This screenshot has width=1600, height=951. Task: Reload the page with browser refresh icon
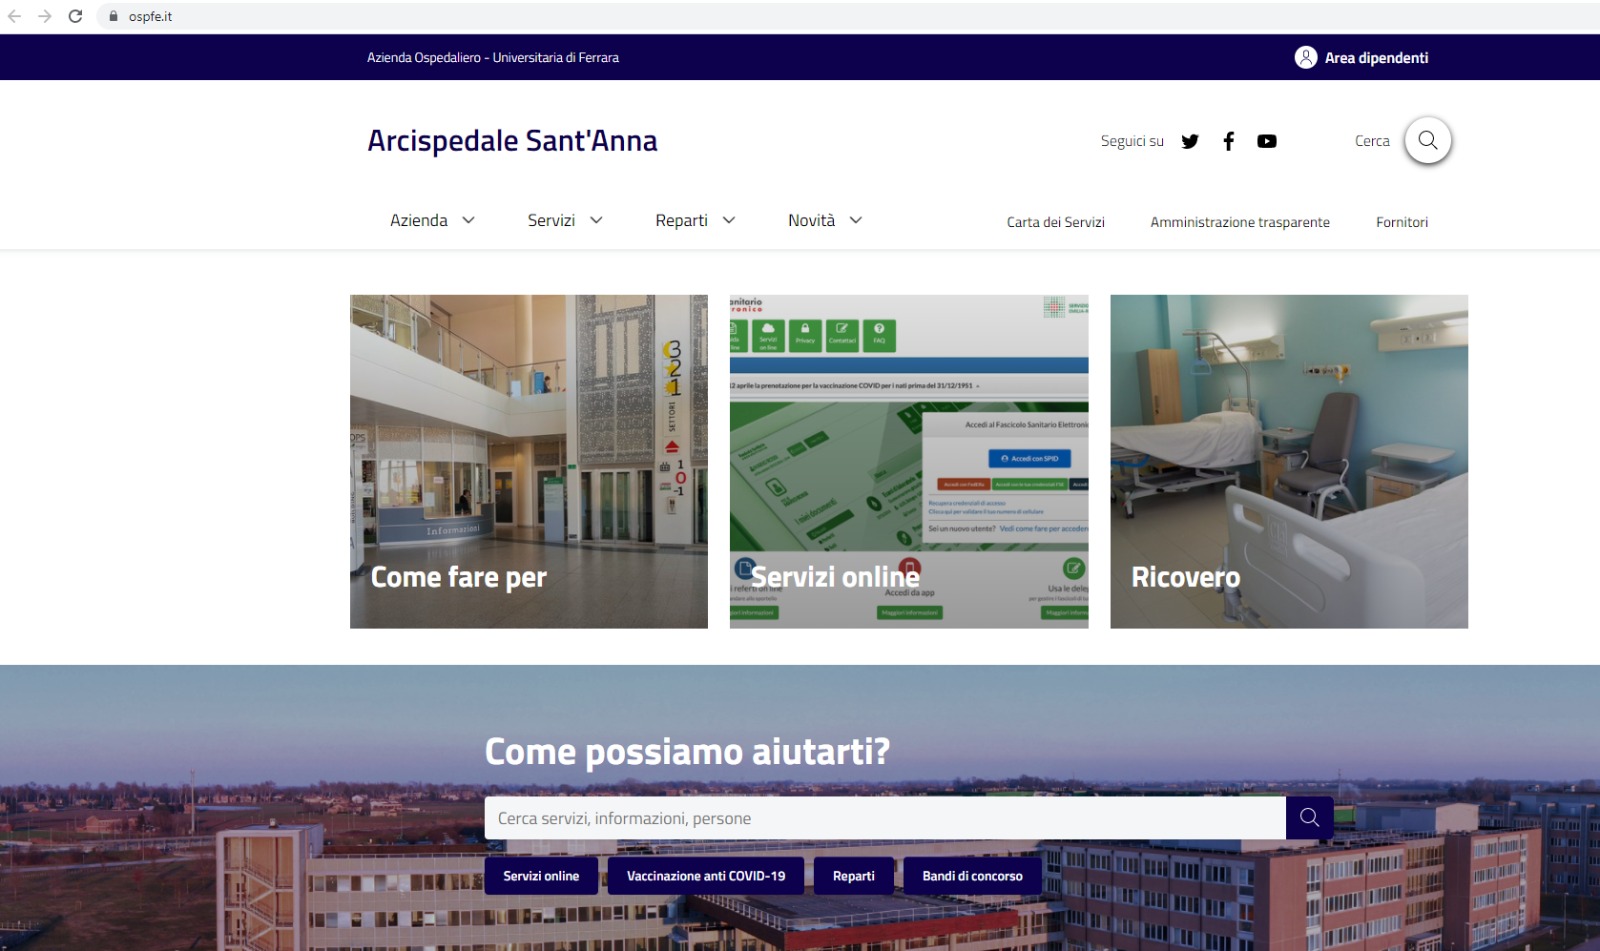click(75, 16)
